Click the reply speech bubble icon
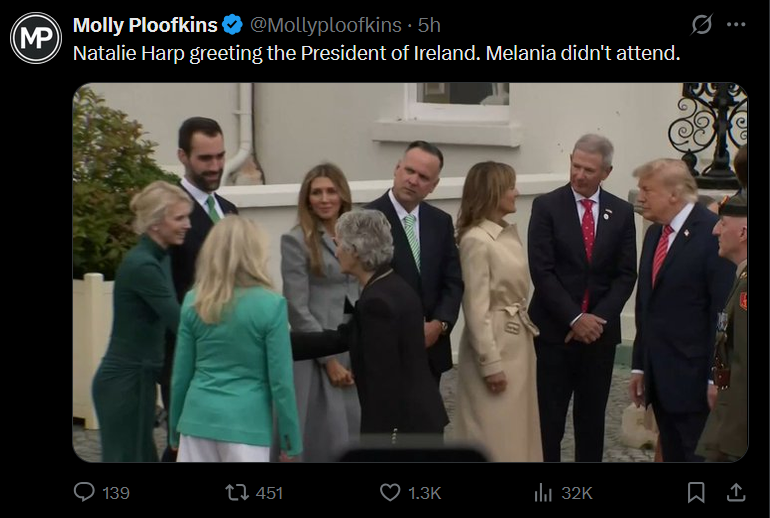The height and width of the screenshot is (518, 770). pyautogui.click(x=84, y=492)
